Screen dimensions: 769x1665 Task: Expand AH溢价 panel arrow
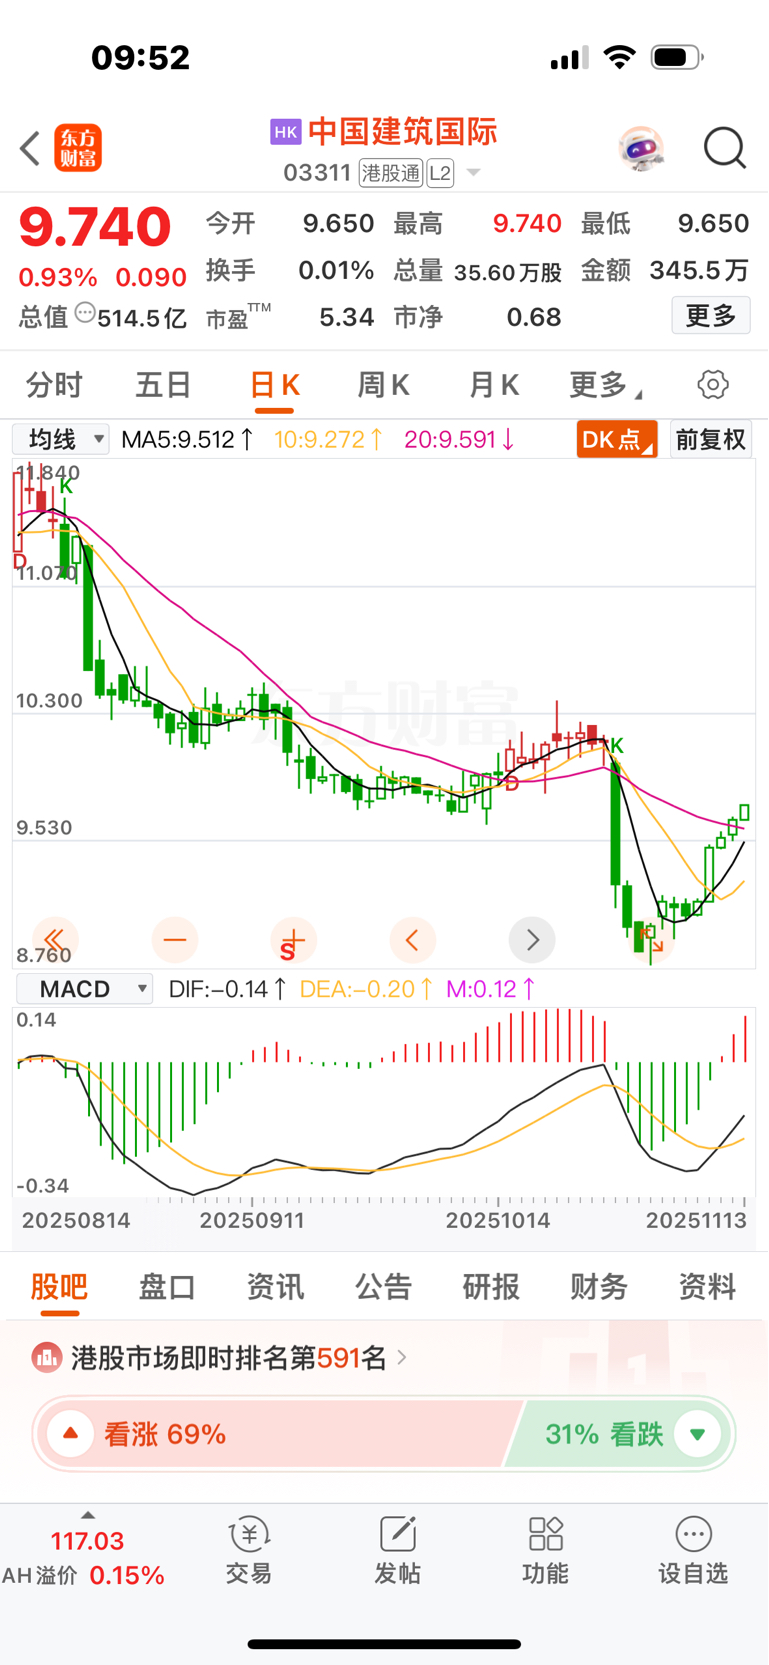point(88,1515)
